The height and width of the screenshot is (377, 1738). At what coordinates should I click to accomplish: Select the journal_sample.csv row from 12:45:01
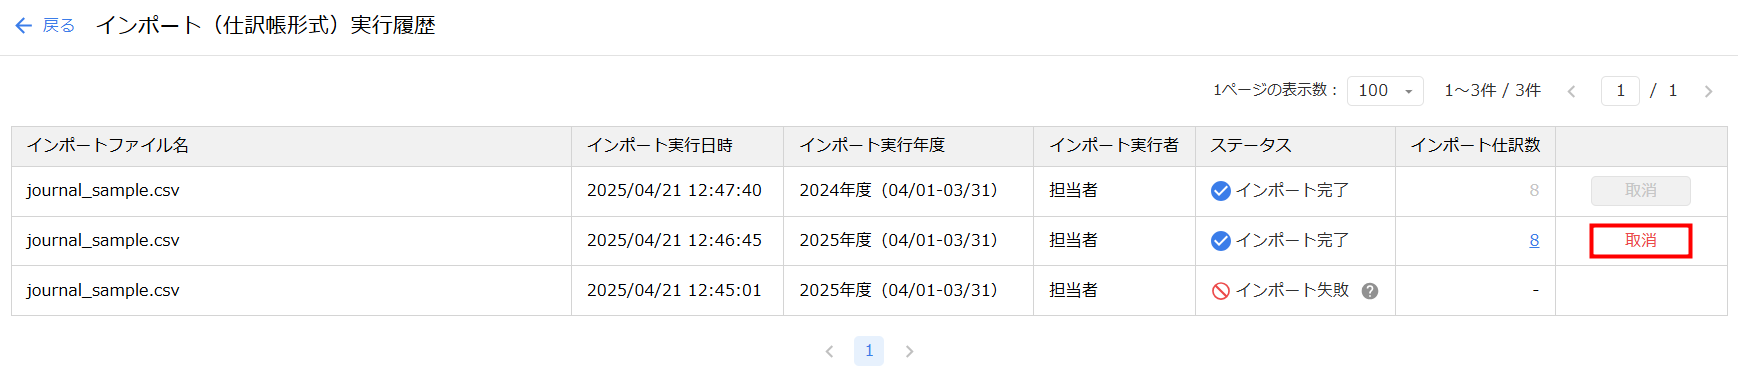tap(869, 291)
